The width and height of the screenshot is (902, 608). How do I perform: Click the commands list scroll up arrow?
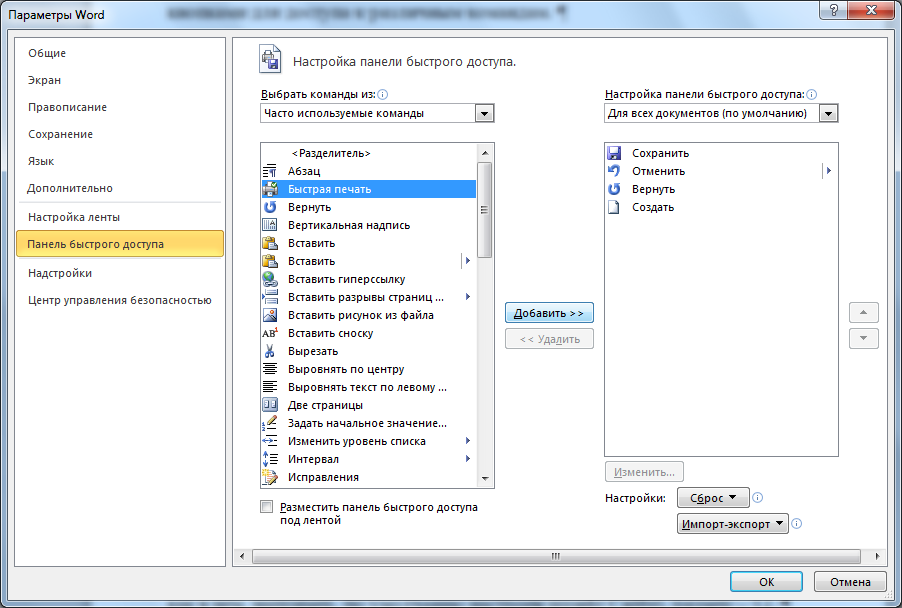click(x=484, y=153)
